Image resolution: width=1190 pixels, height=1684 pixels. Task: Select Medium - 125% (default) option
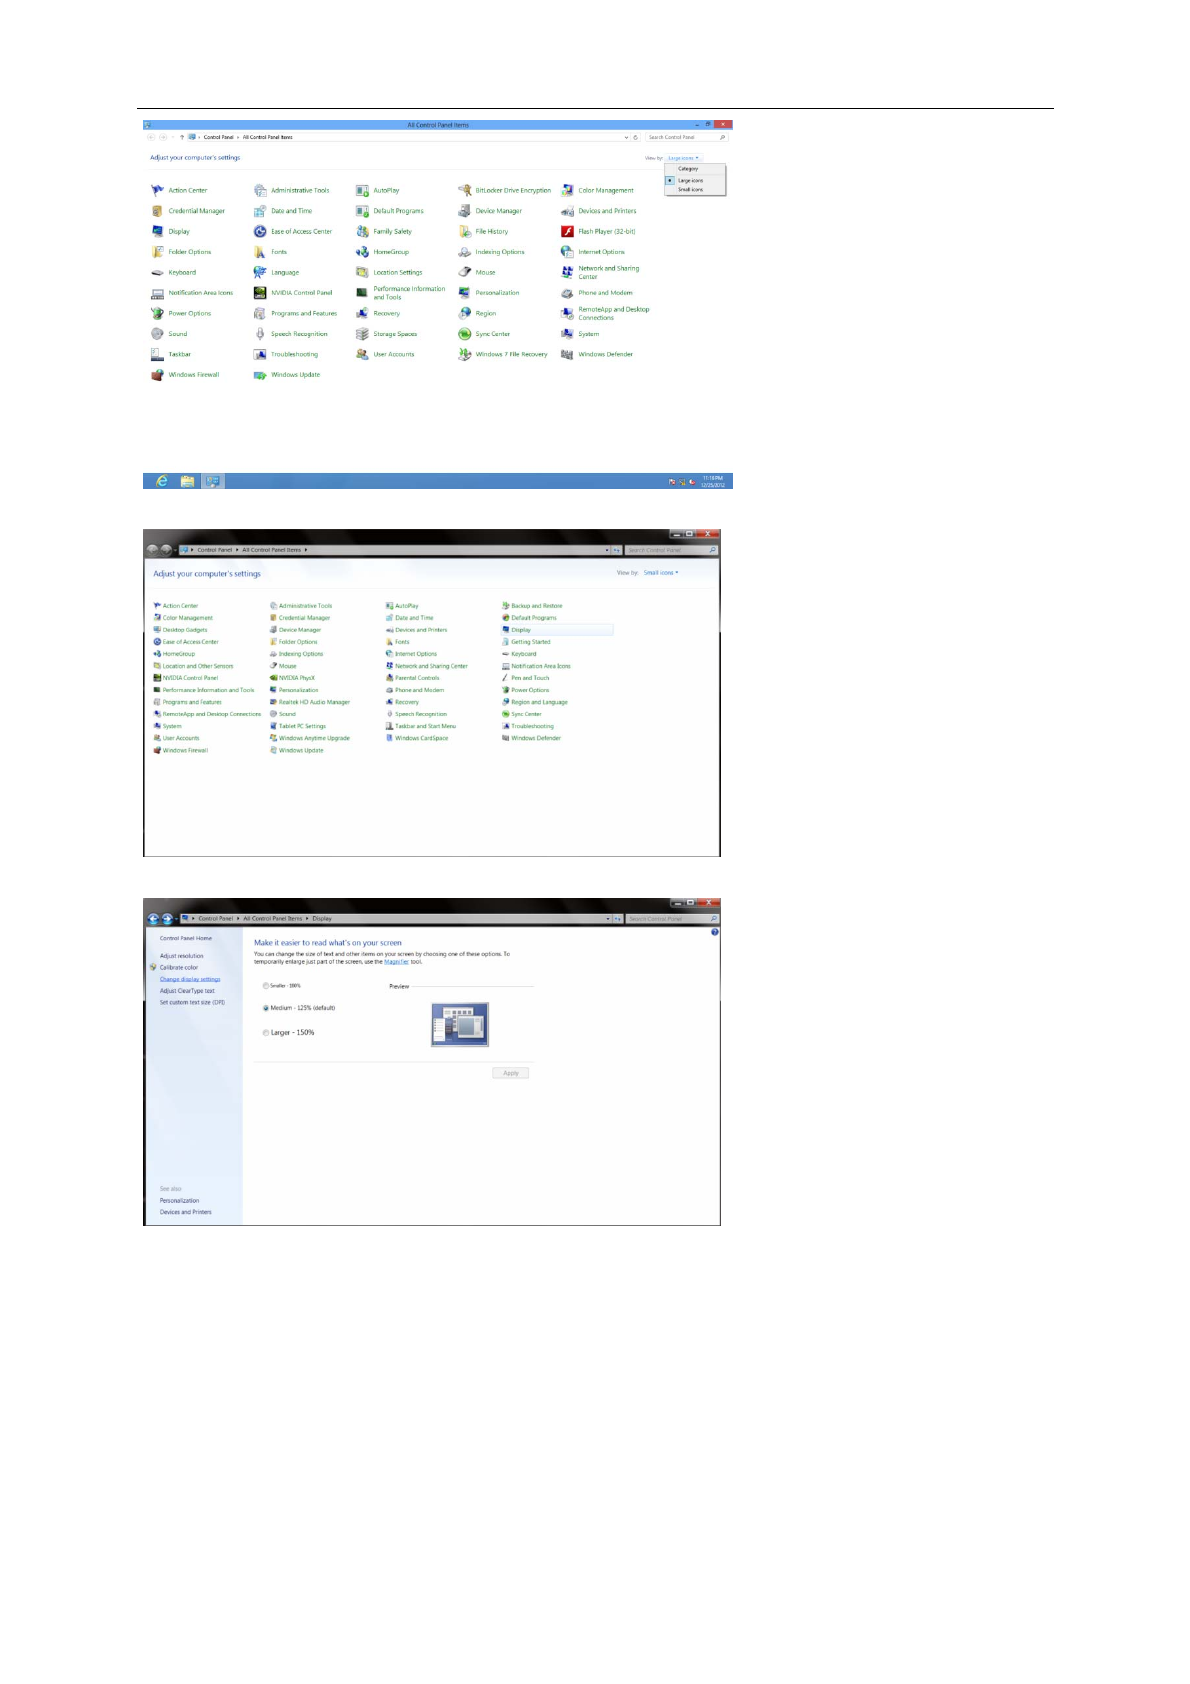click(266, 1008)
